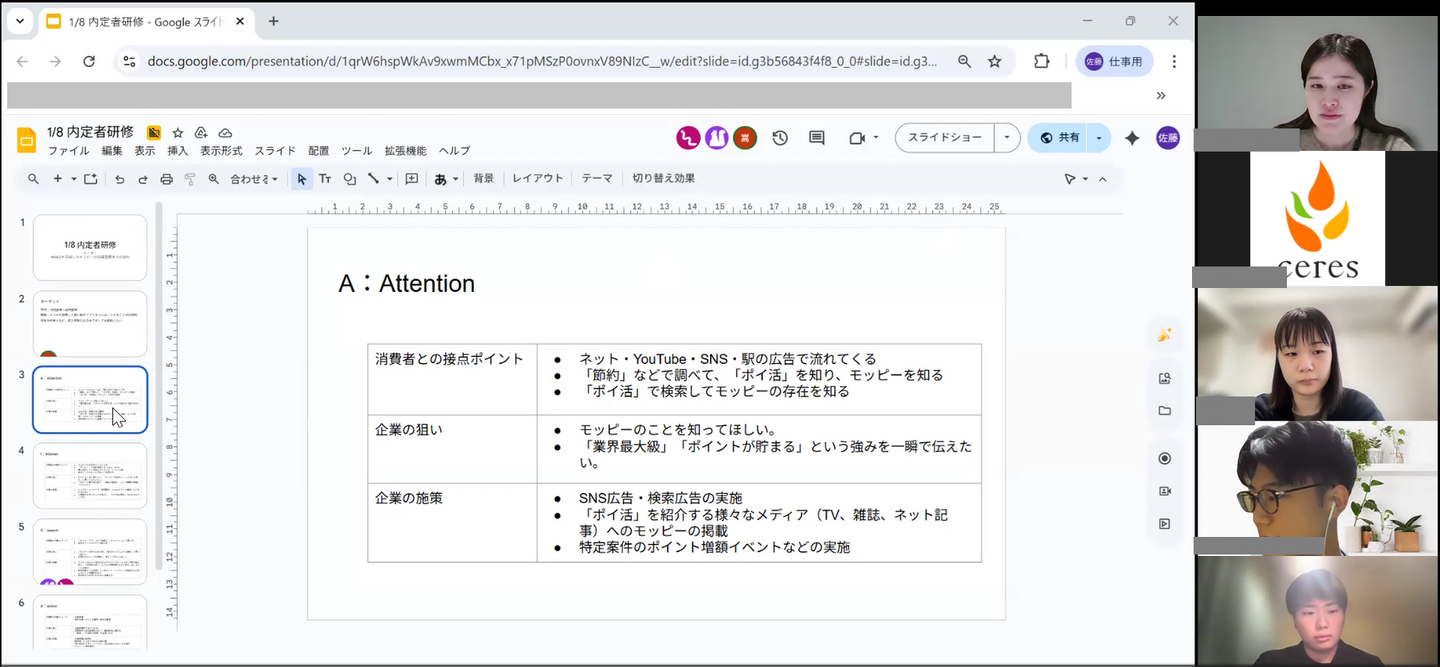Collapse the menus with the caret
The height and width of the screenshot is (667, 1440).
pos(1103,179)
